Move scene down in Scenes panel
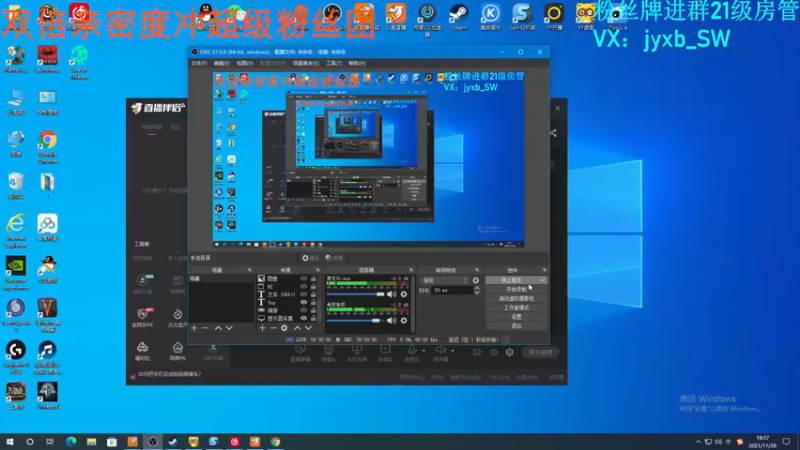 click(x=229, y=328)
